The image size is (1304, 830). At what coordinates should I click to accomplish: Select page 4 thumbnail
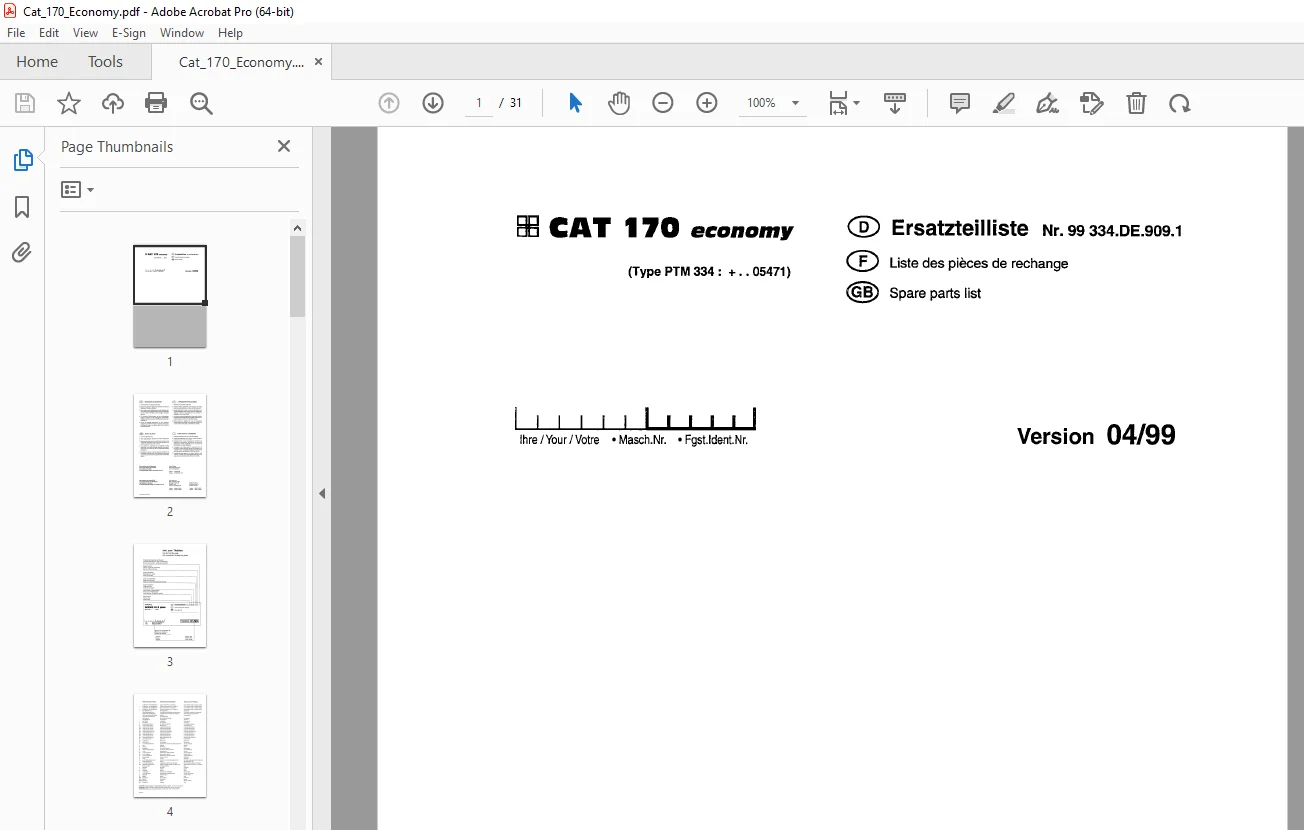pyautogui.click(x=170, y=746)
